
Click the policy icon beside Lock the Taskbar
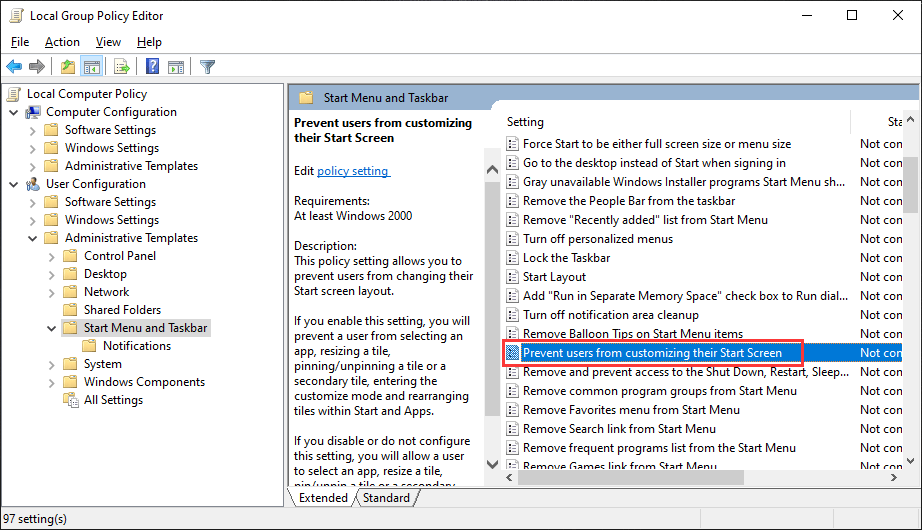click(x=513, y=258)
